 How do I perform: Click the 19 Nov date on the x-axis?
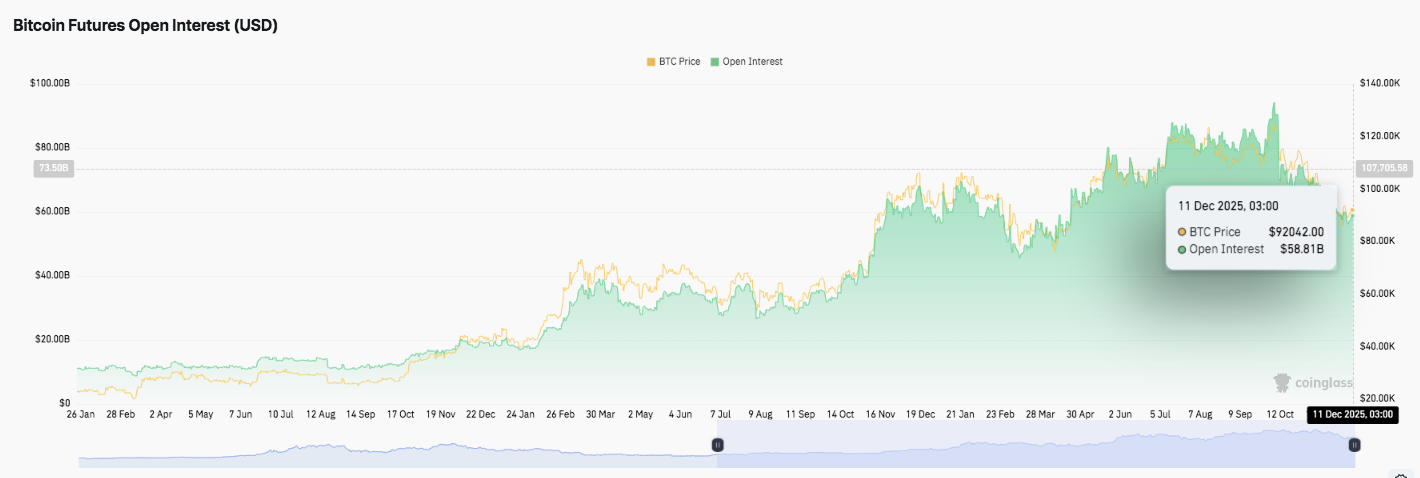[440, 413]
